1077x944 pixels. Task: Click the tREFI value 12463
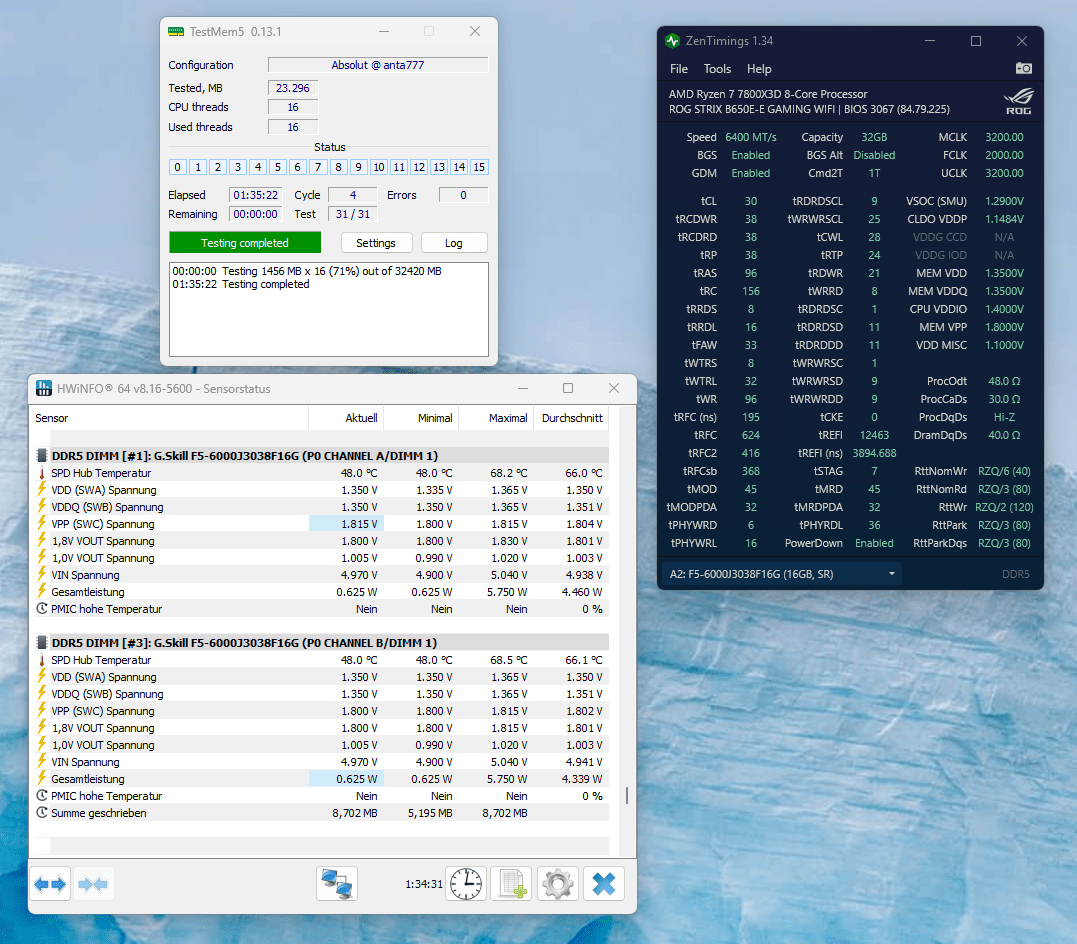click(874, 435)
